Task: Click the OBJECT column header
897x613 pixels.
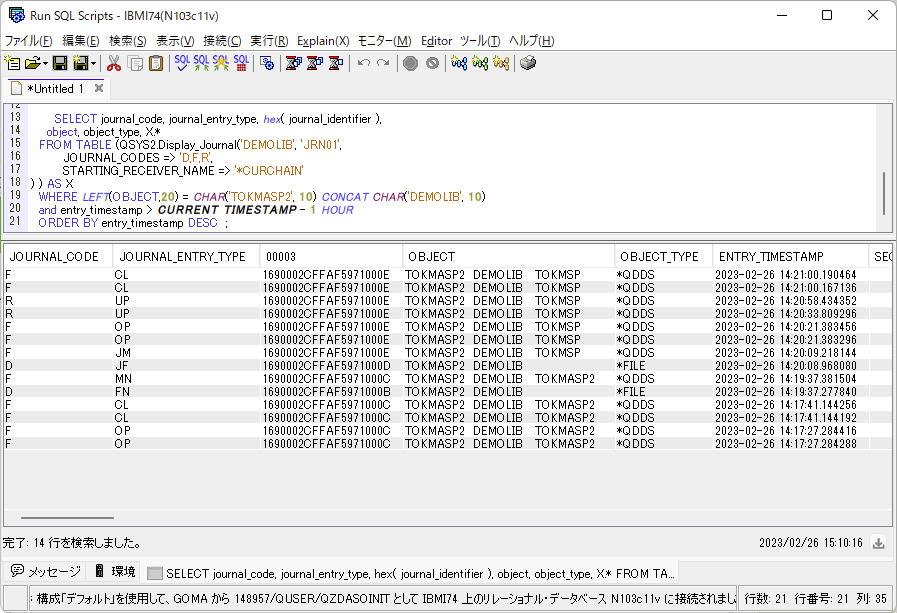Action: click(509, 257)
